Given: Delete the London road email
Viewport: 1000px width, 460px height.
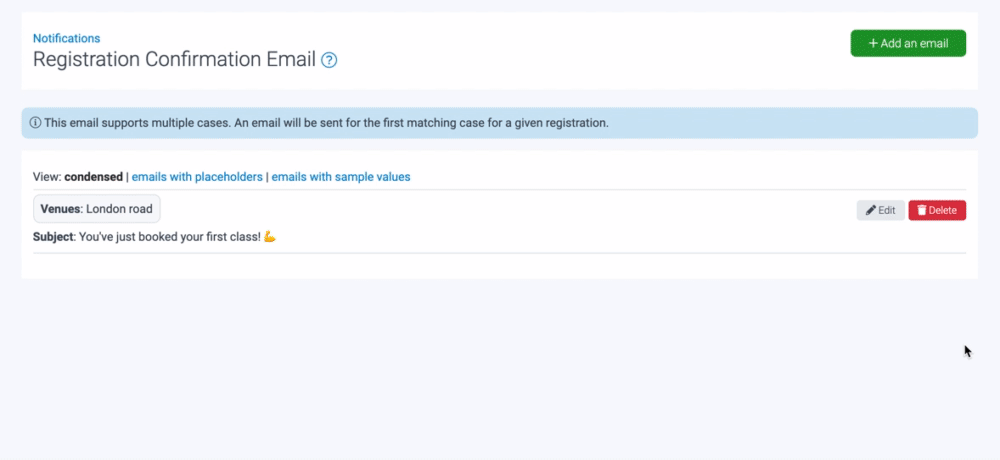Looking at the screenshot, I should pos(937,210).
